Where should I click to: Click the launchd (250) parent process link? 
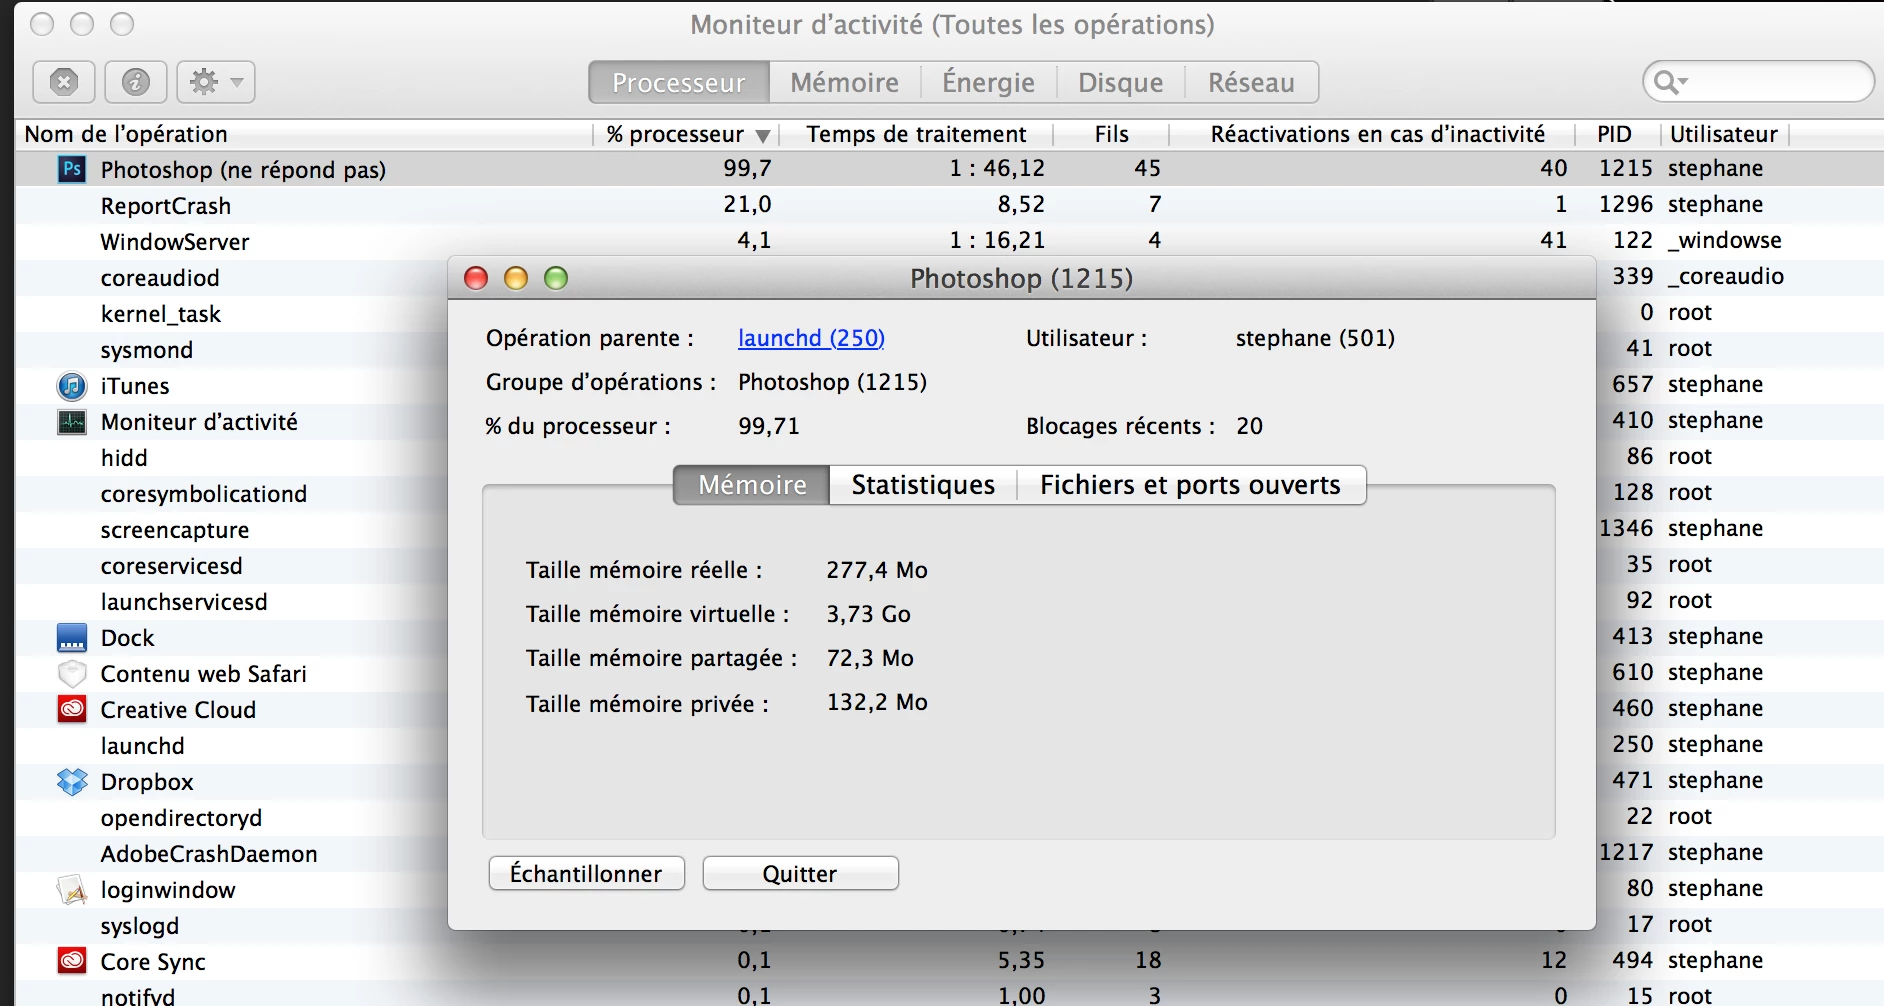tap(811, 338)
